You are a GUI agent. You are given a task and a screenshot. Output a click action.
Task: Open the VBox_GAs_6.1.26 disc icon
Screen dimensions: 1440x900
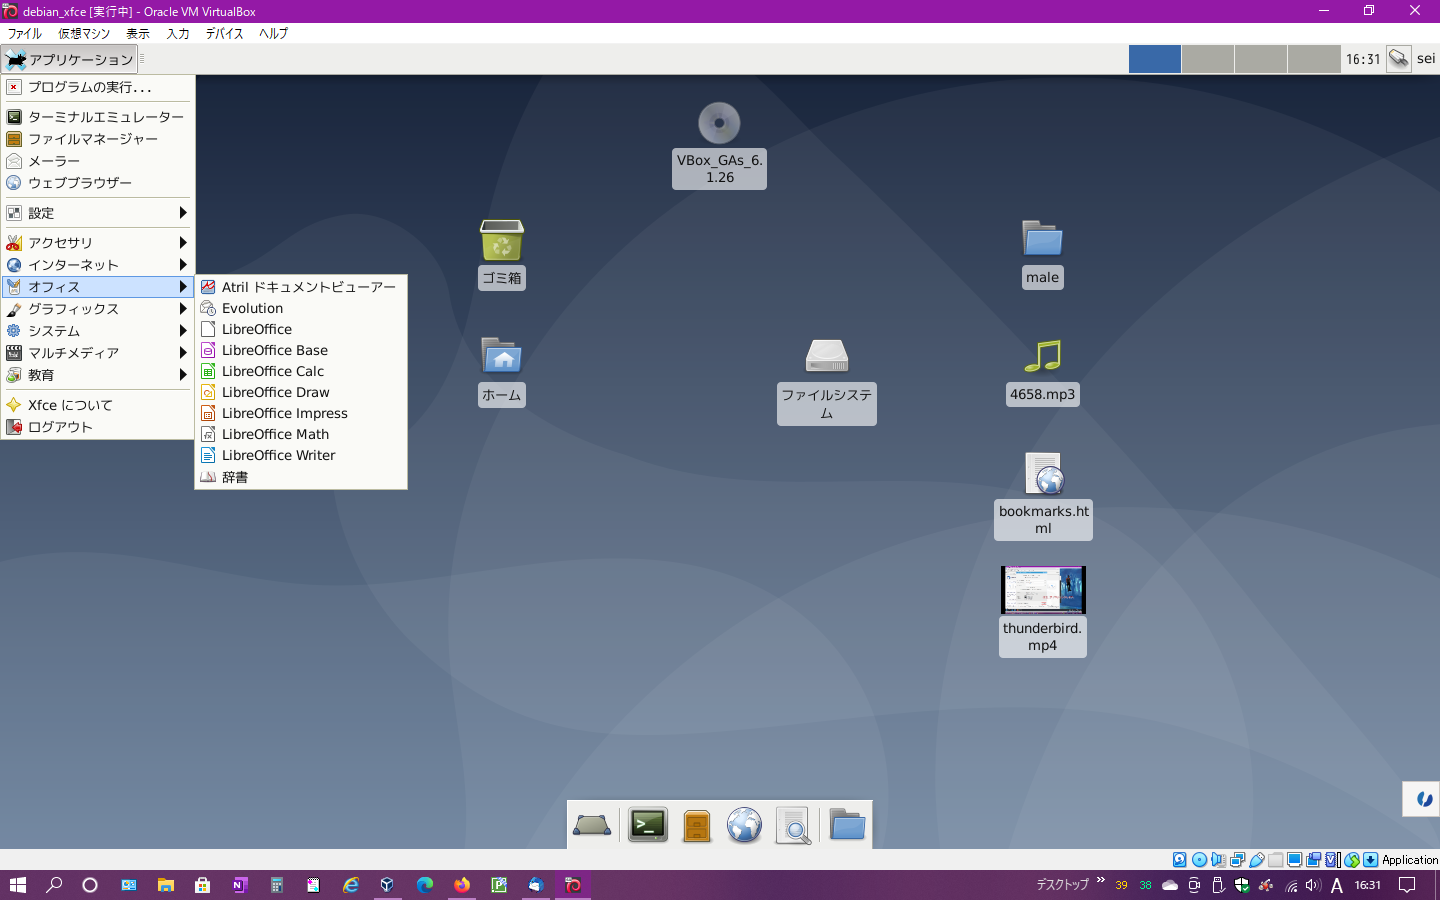[x=719, y=123]
